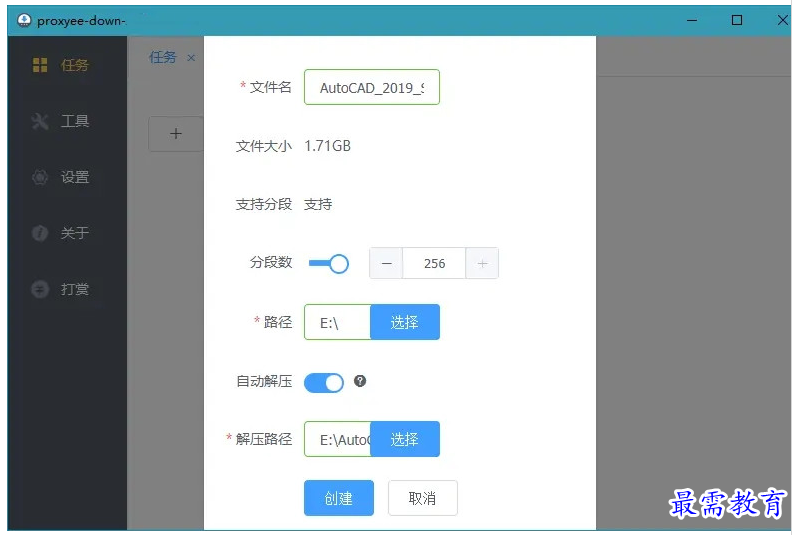
Task: Click the 解压路径 input field
Action: tap(337, 439)
